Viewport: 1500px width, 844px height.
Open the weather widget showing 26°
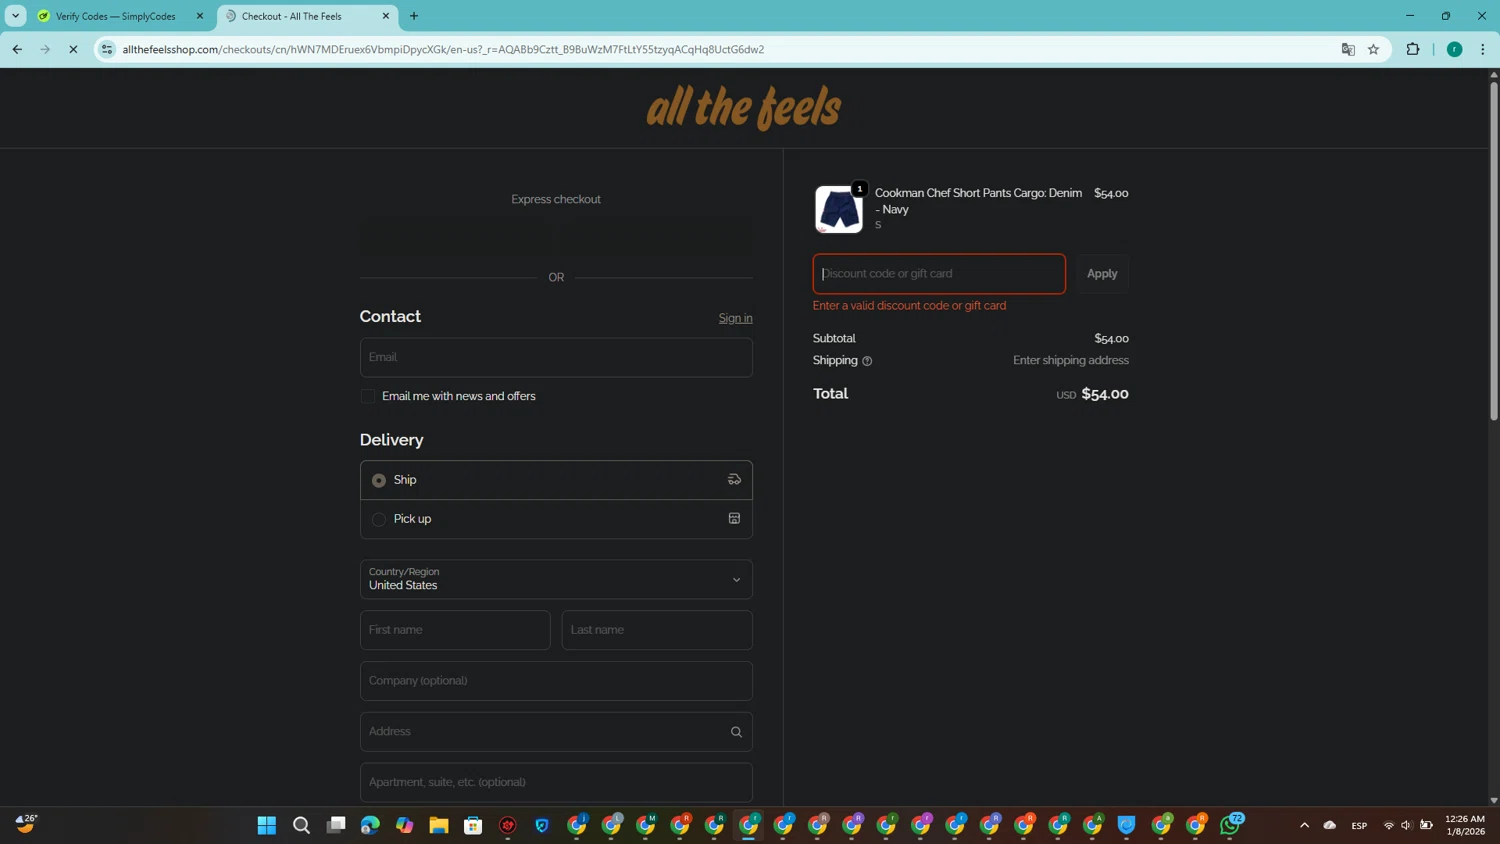pyautogui.click(x=26, y=824)
